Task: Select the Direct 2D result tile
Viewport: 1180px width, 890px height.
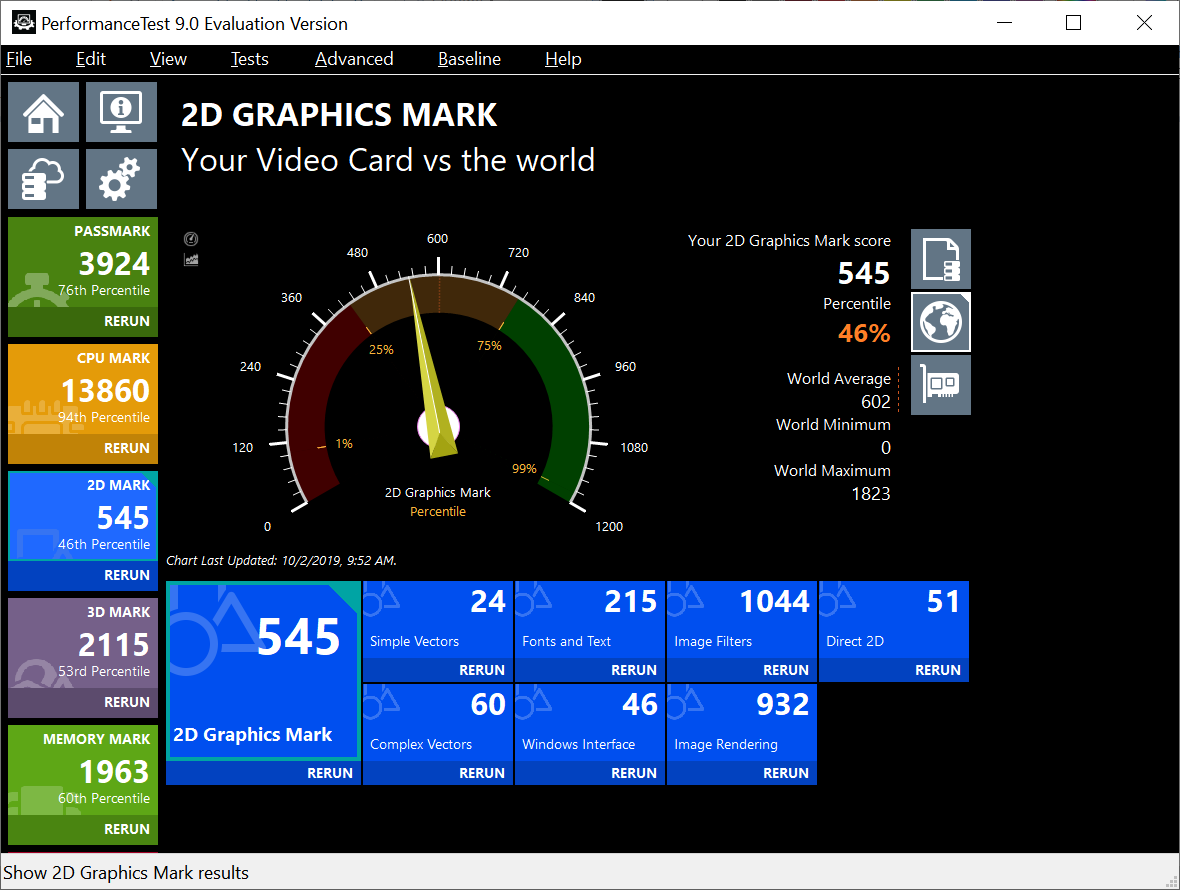Action: 894,619
